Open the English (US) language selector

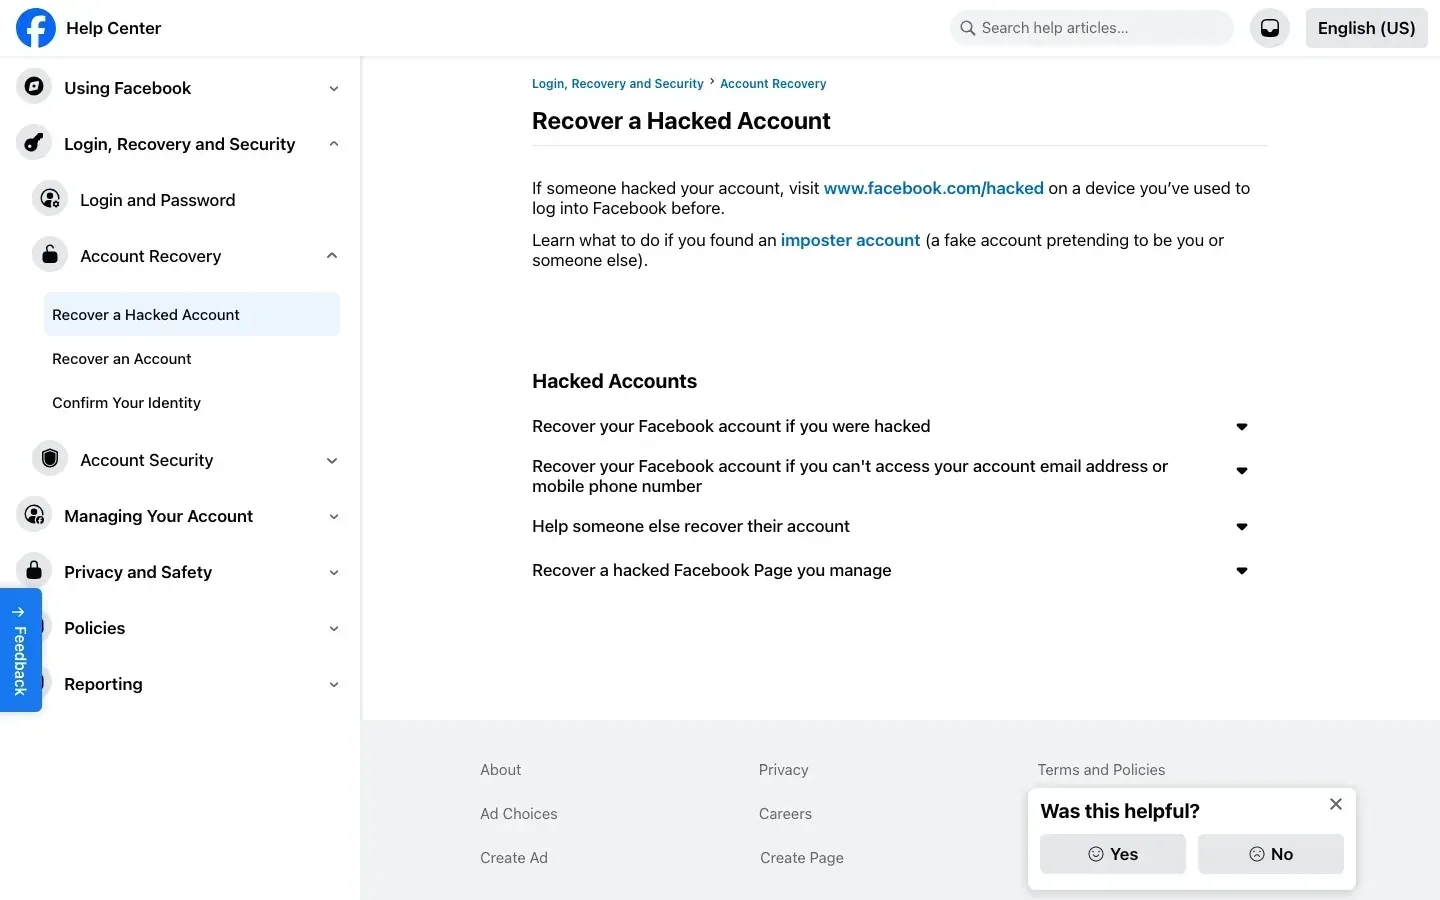coord(1366,28)
